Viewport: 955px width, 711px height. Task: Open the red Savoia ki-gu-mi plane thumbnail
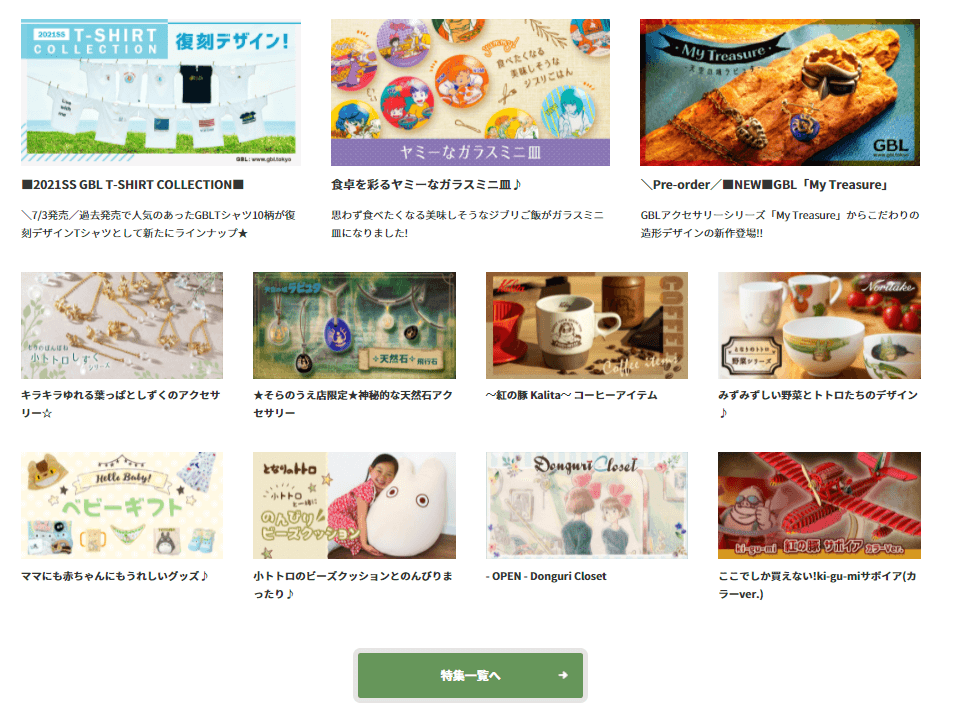point(819,505)
